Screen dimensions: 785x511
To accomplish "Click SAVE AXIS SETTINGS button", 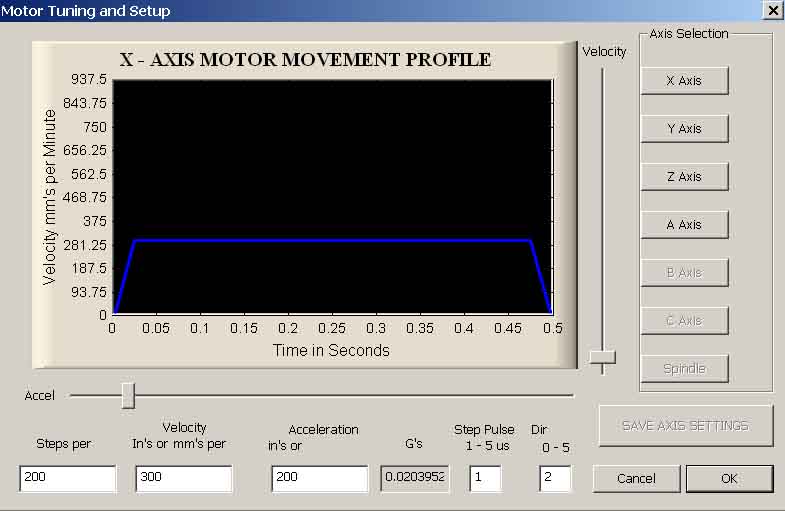I will [685, 426].
